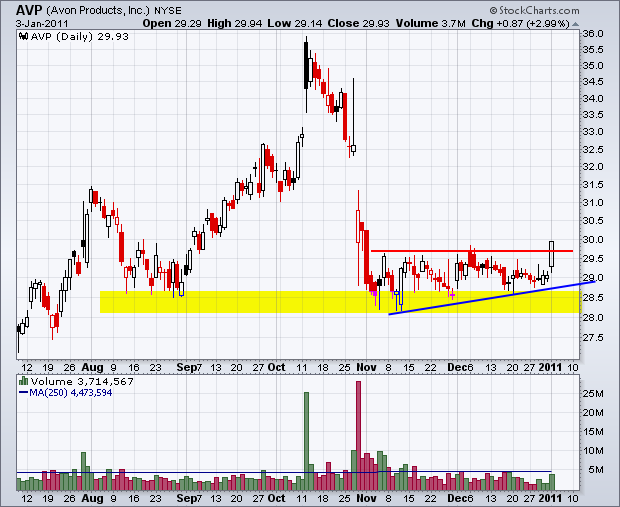Screen dimensions: 620x507
Task: Click the 27.5 price axis label
Action: click(593, 338)
